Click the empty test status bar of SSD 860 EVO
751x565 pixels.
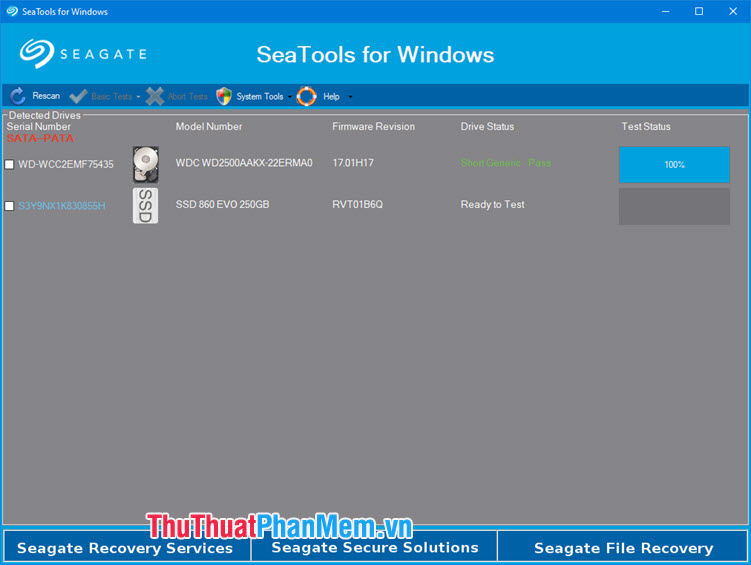point(674,206)
